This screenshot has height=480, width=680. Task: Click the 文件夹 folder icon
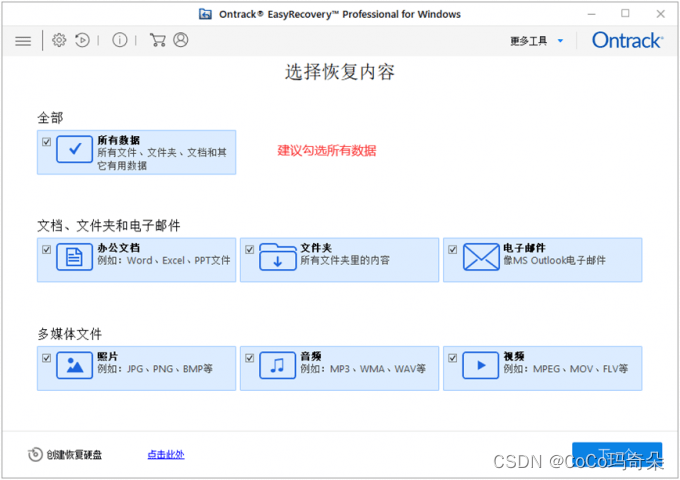click(x=278, y=257)
